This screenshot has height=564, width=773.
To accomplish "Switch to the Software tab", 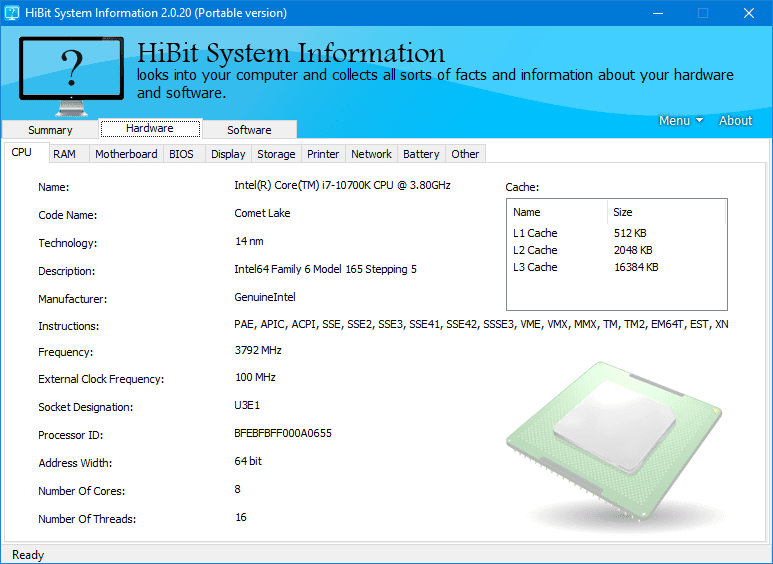I will [249, 130].
